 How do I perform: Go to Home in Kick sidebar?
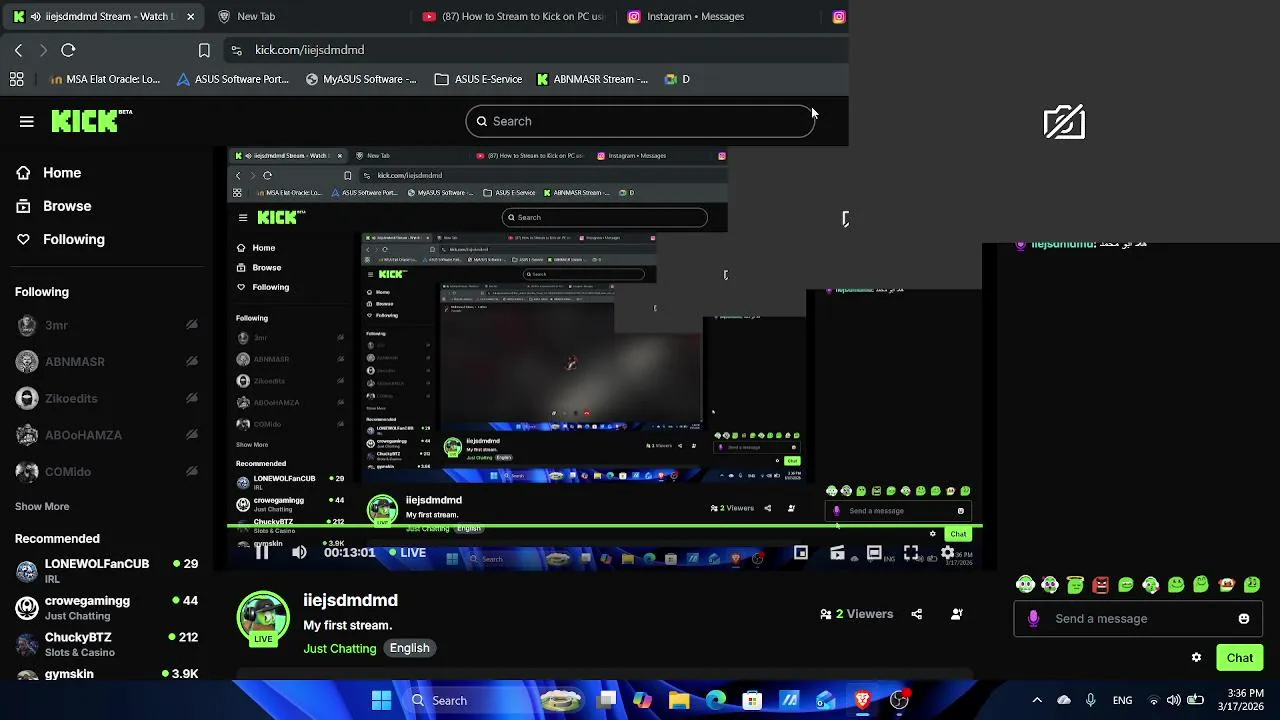click(49, 173)
